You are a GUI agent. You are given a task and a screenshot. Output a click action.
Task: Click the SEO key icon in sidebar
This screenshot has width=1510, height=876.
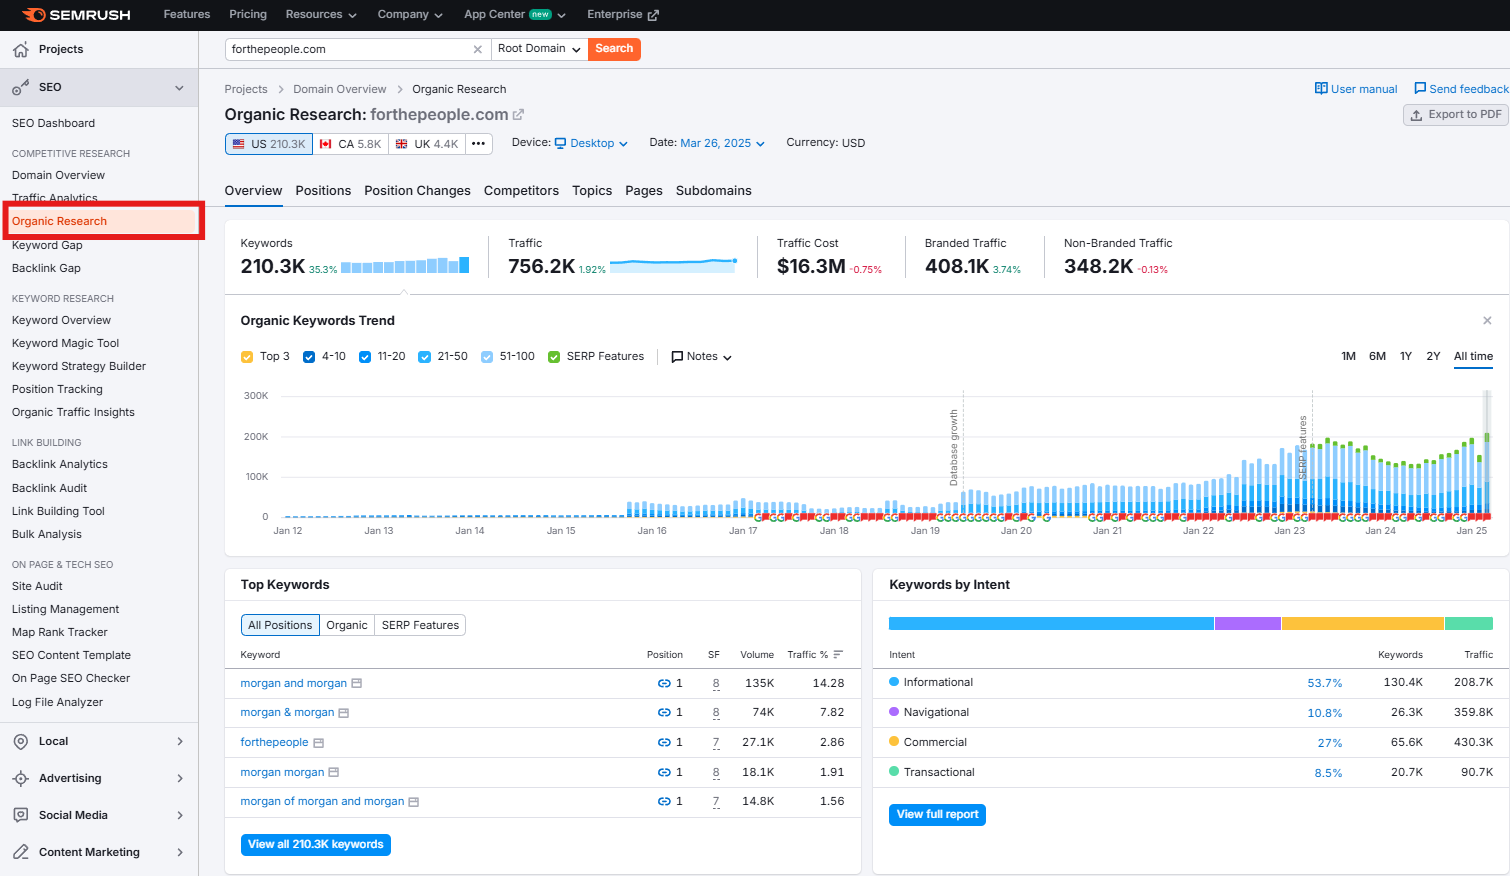[20, 88]
